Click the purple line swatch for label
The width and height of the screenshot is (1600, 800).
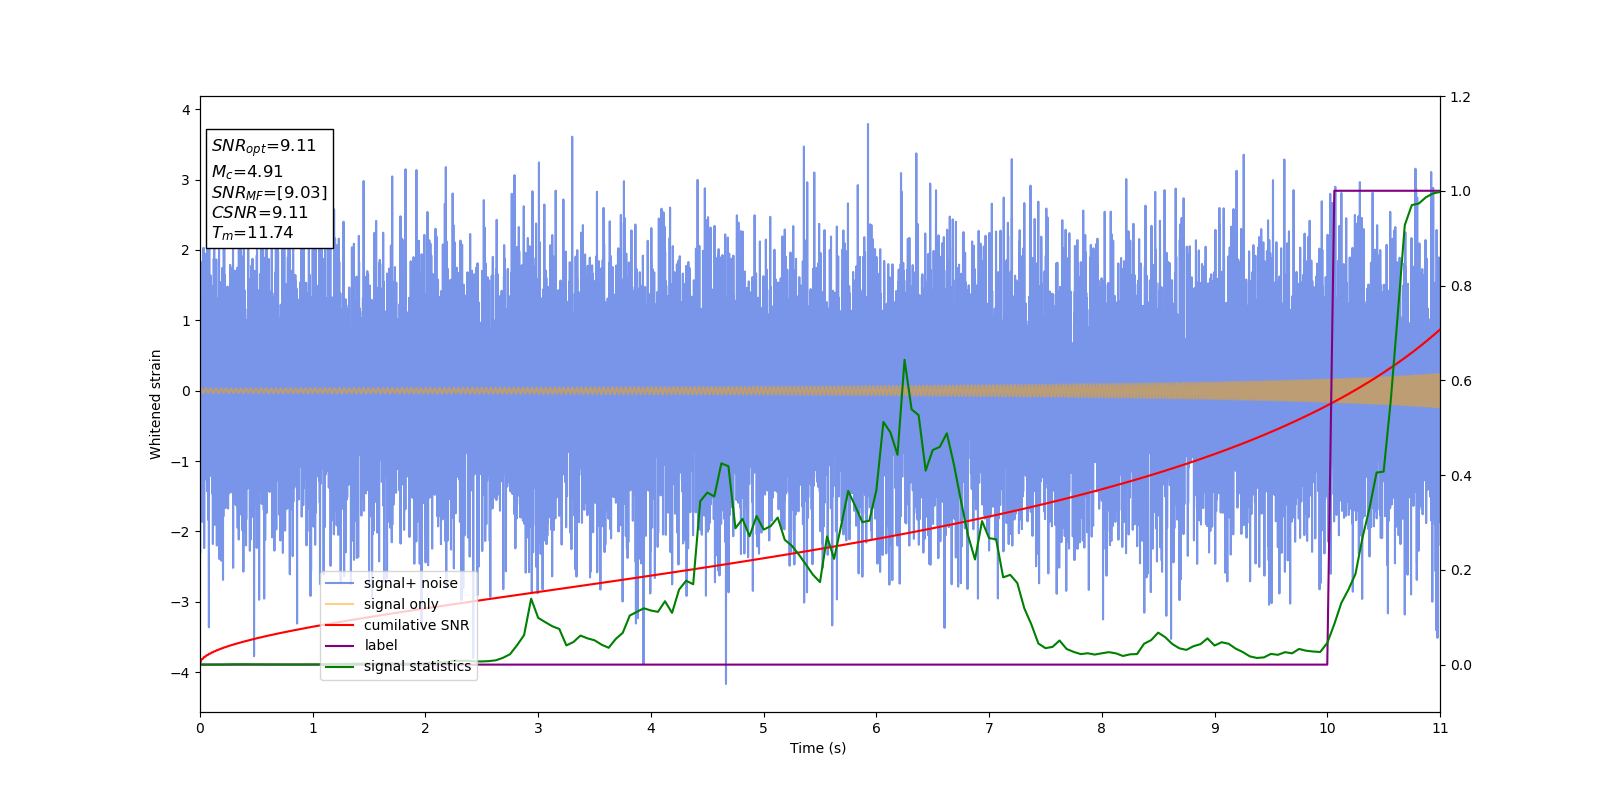coord(340,646)
